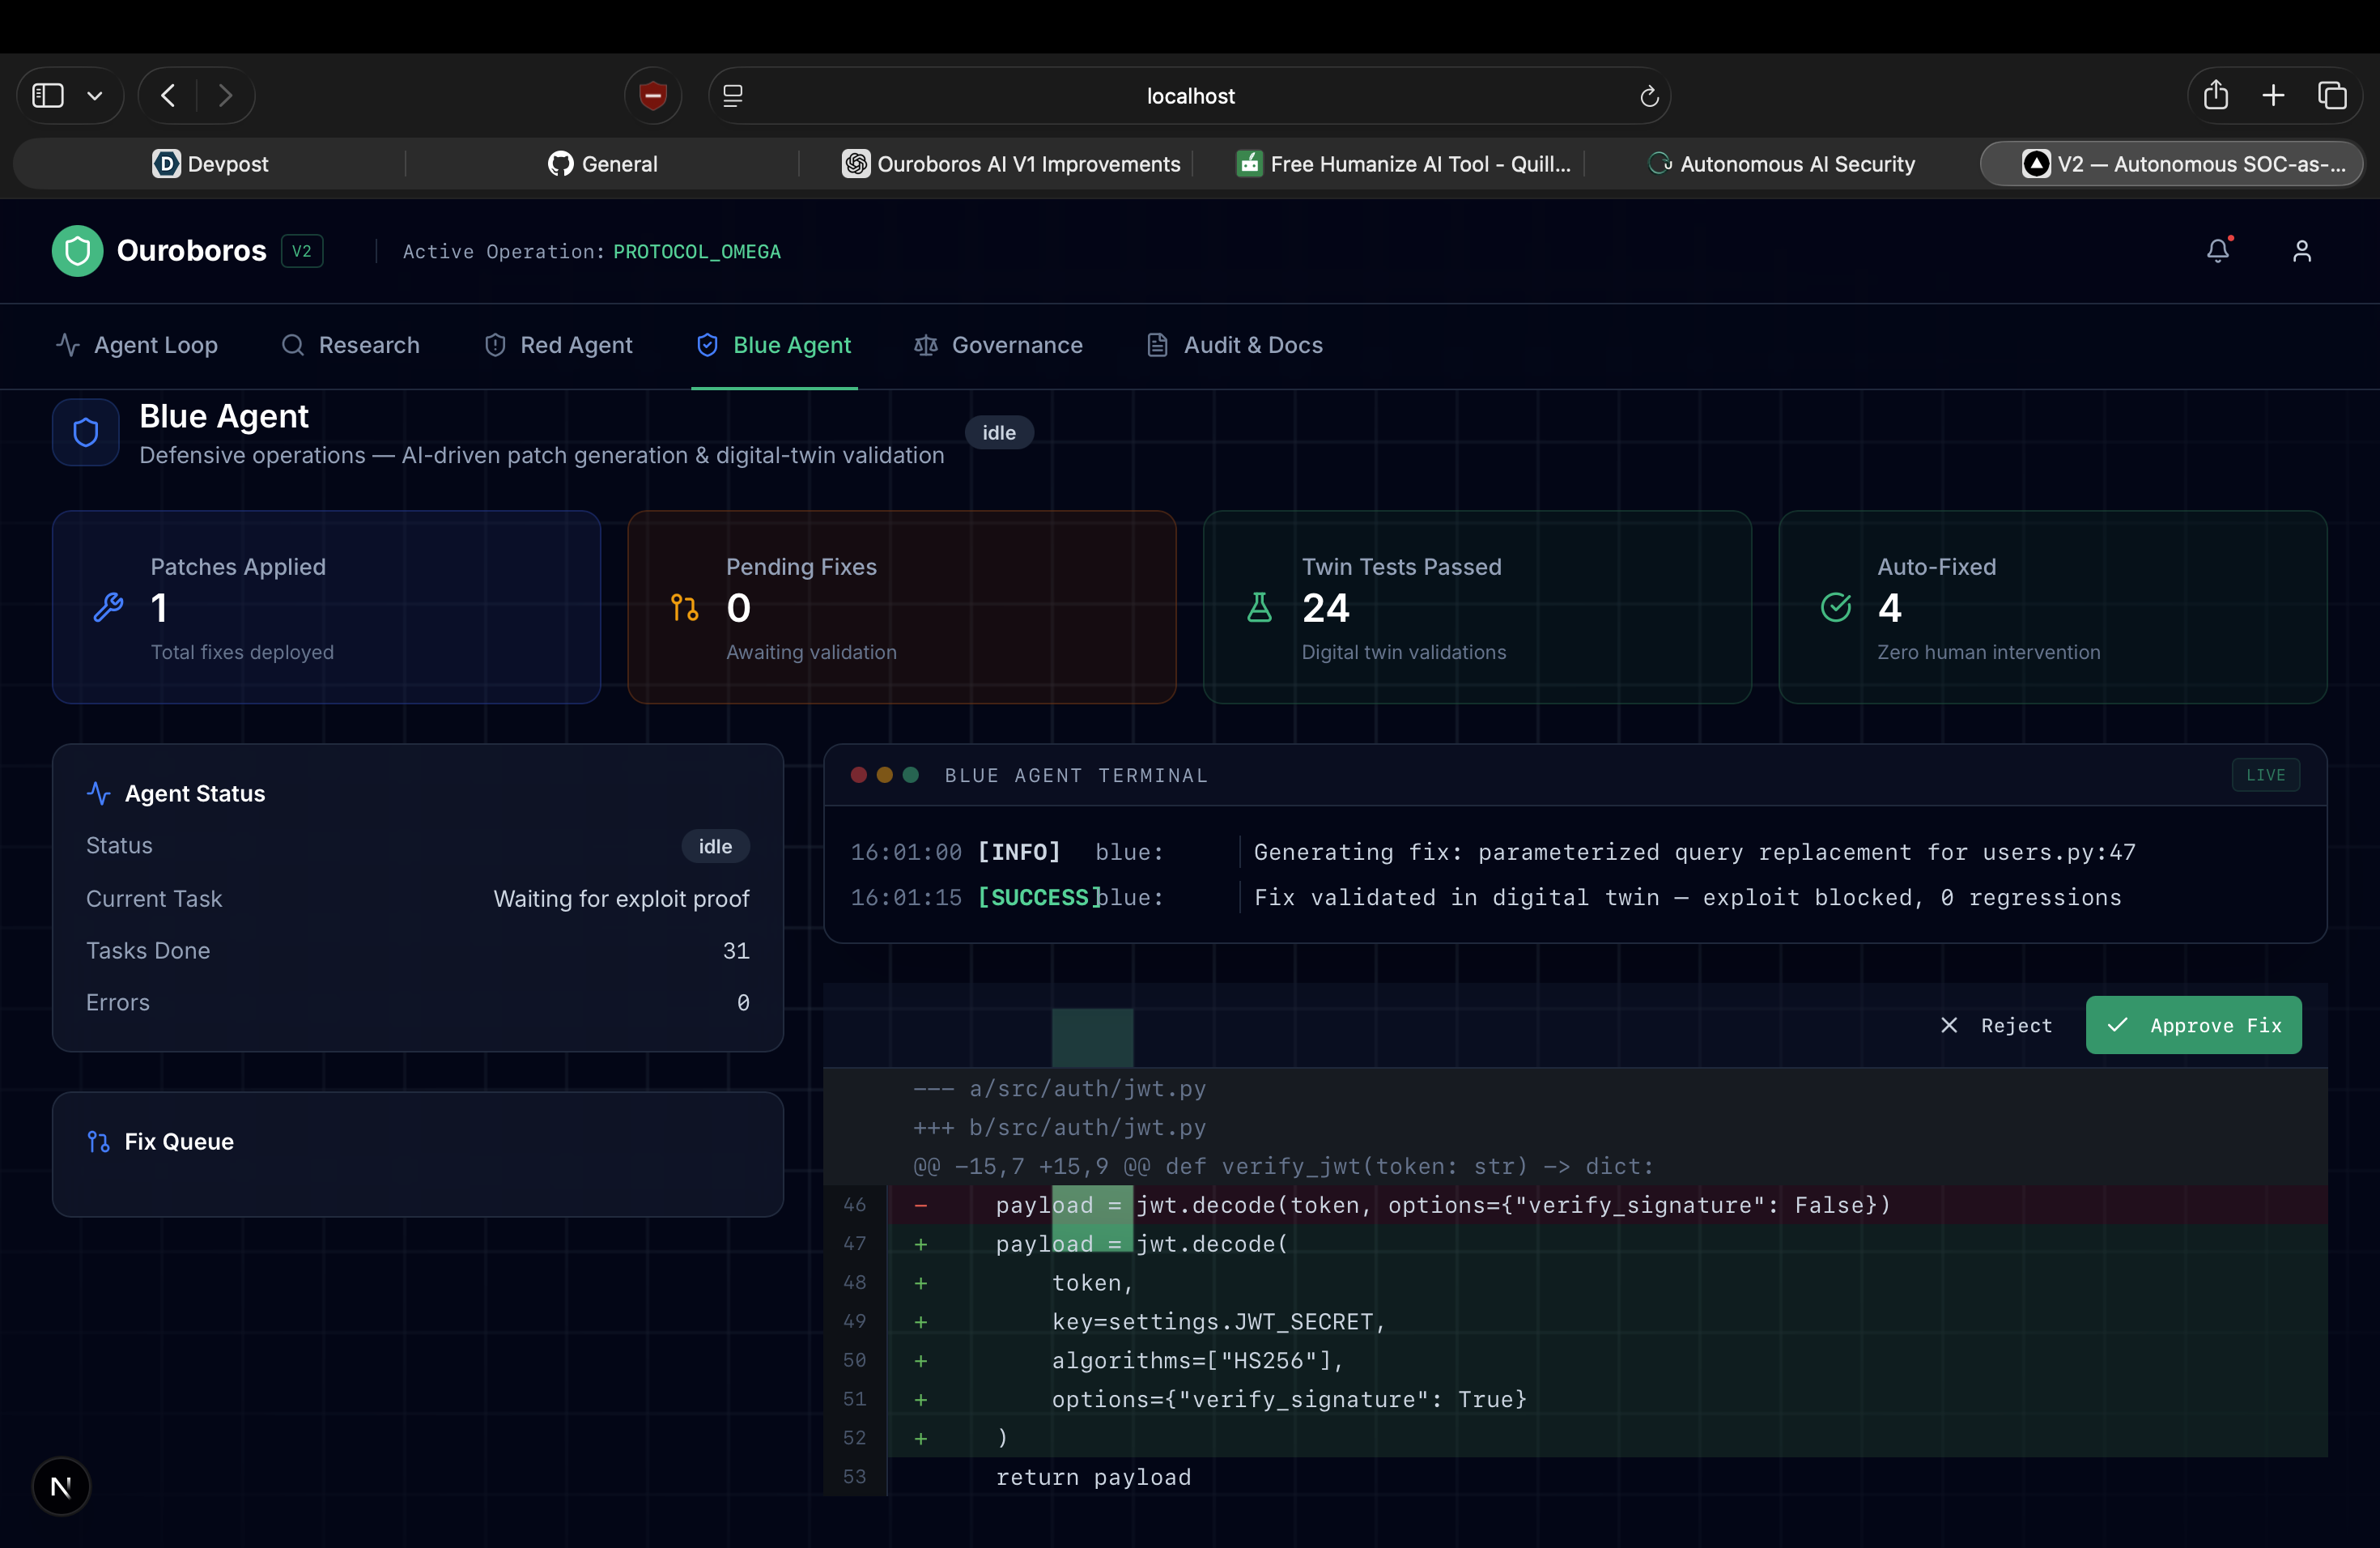Click the Ouroboros shield logo
2380x1548 pixels.
point(78,251)
